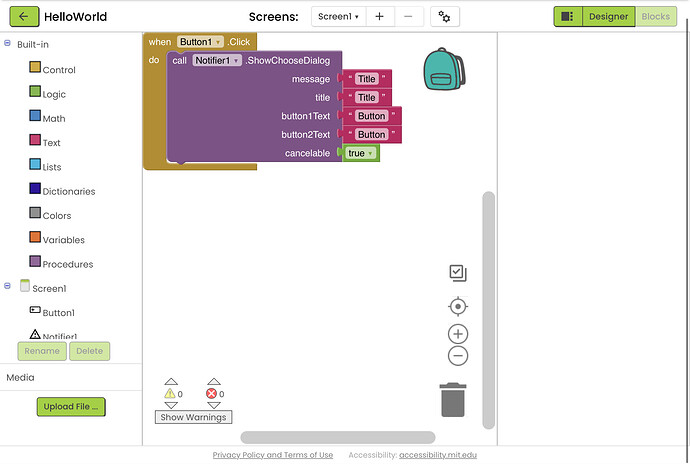690x464 pixels.
Task: Click the horizontal workspace scrollbar
Action: point(337,437)
